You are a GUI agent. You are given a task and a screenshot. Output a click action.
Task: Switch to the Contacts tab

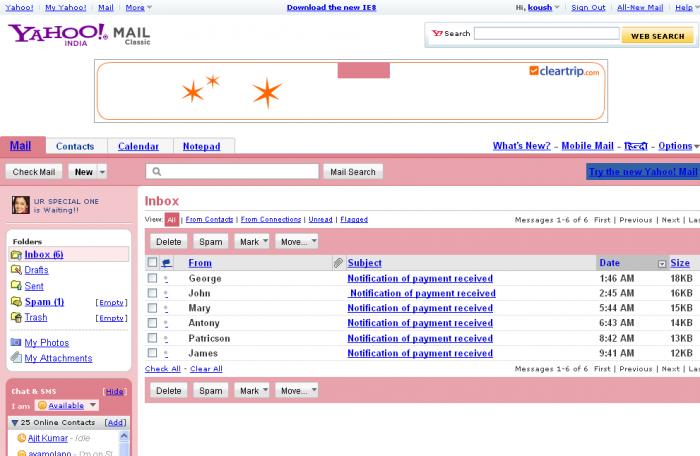click(75, 146)
